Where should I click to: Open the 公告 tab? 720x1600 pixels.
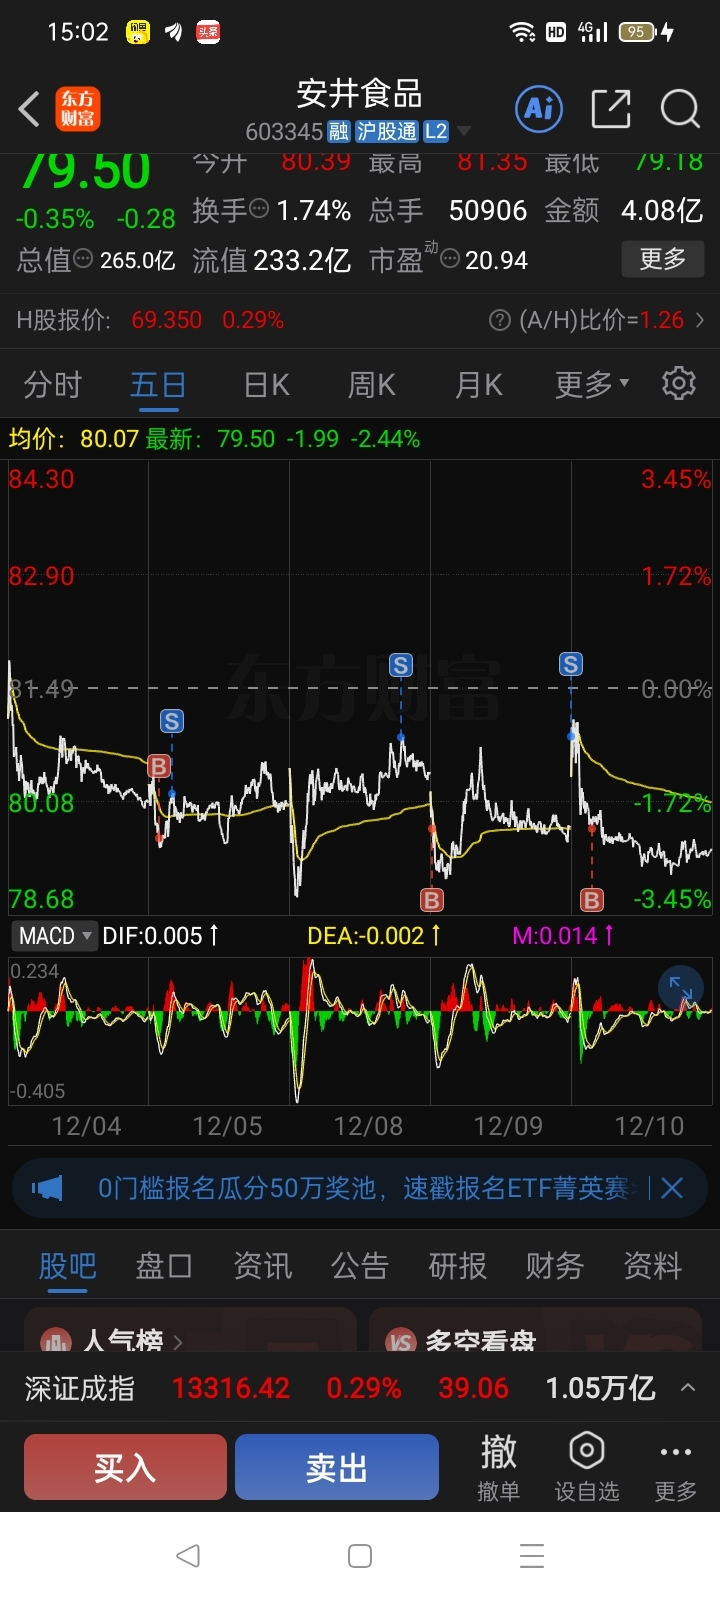360,1266
